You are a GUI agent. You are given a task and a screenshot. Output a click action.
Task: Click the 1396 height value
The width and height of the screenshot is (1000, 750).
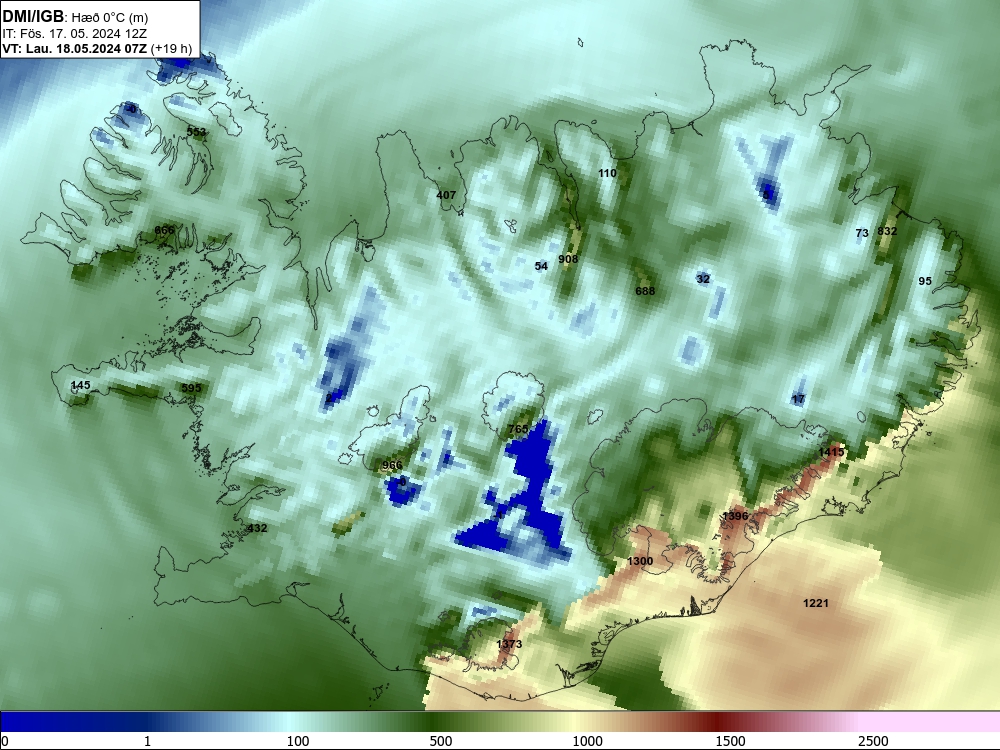tap(735, 516)
